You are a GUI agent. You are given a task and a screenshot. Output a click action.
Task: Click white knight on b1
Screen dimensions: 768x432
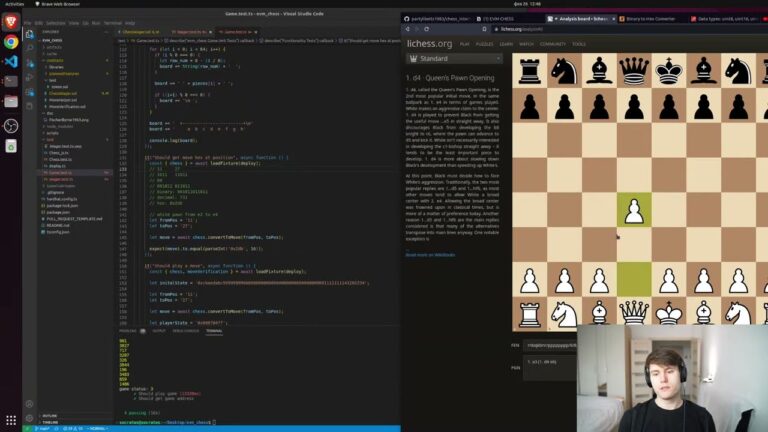564,312
